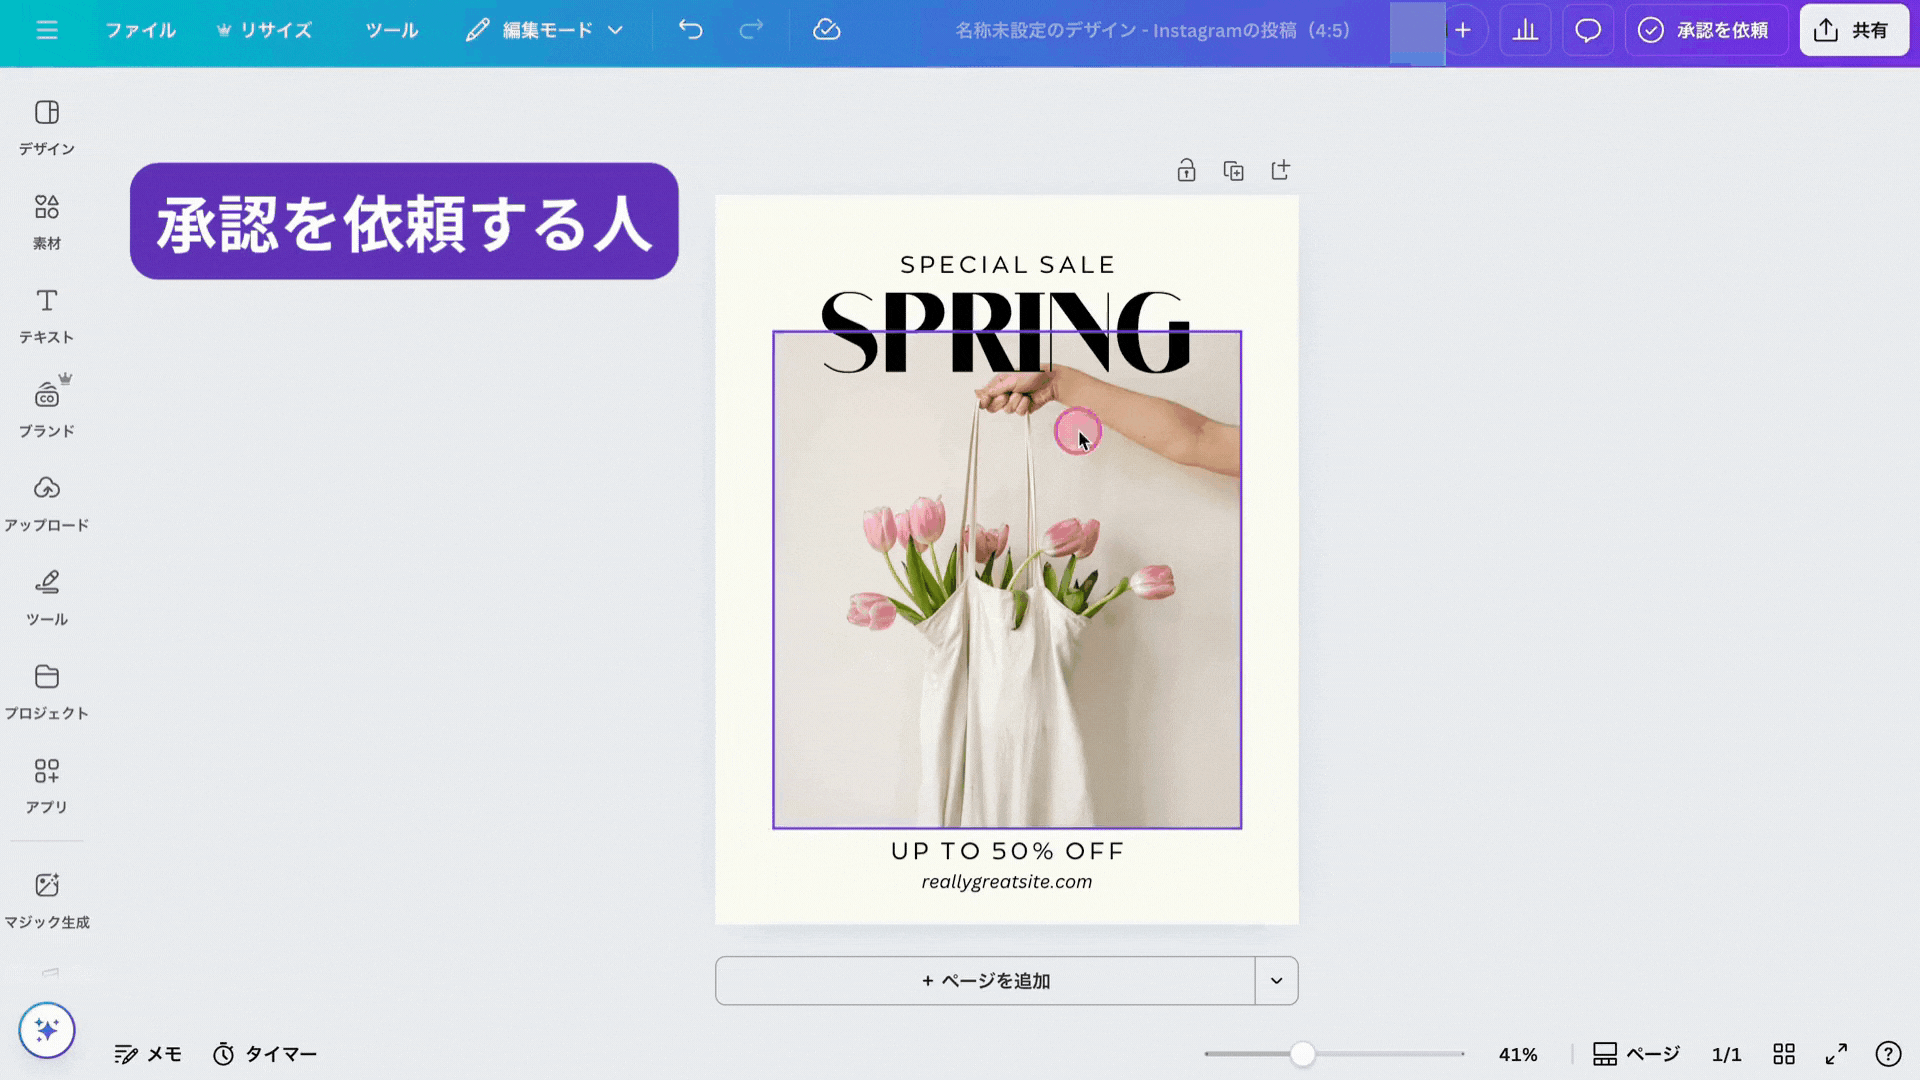Open the デザイン panel in sidebar

(46, 127)
